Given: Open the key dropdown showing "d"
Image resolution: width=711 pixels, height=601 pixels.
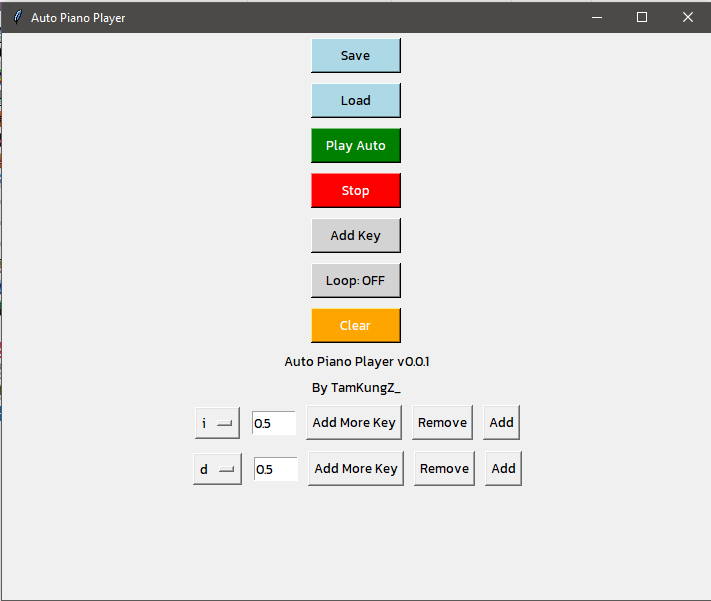Looking at the screenshot, I should 217,469.
